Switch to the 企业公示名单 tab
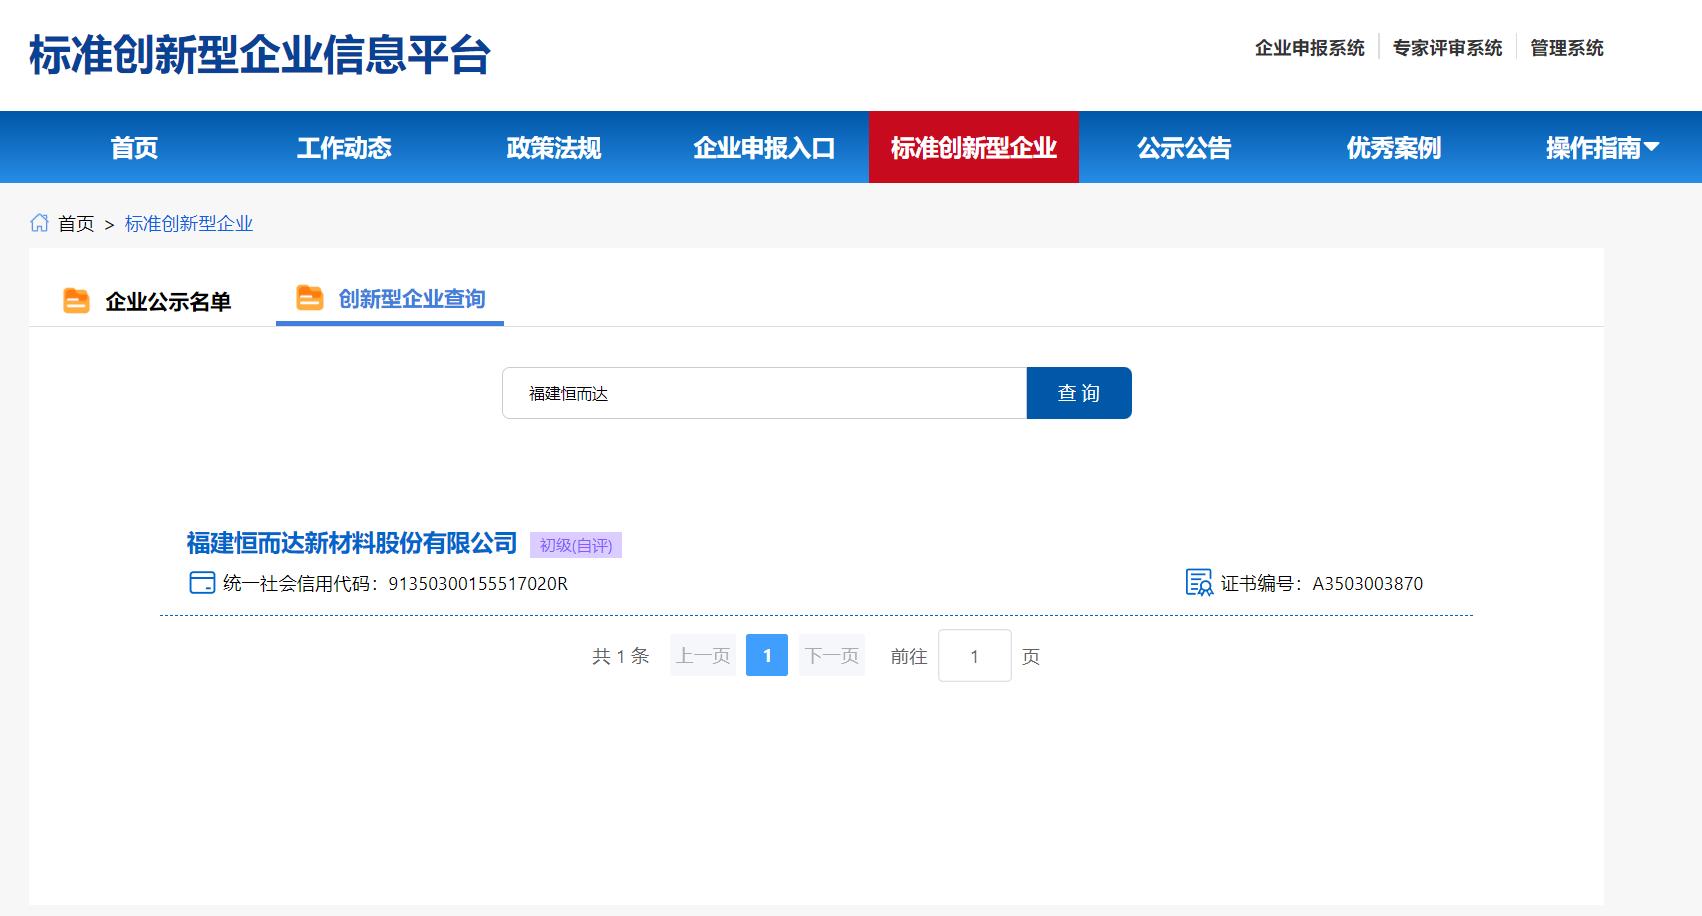Image resolution: width=1702 pixels, height=916 pixels. pyautogui.click(x=168, y=301)
